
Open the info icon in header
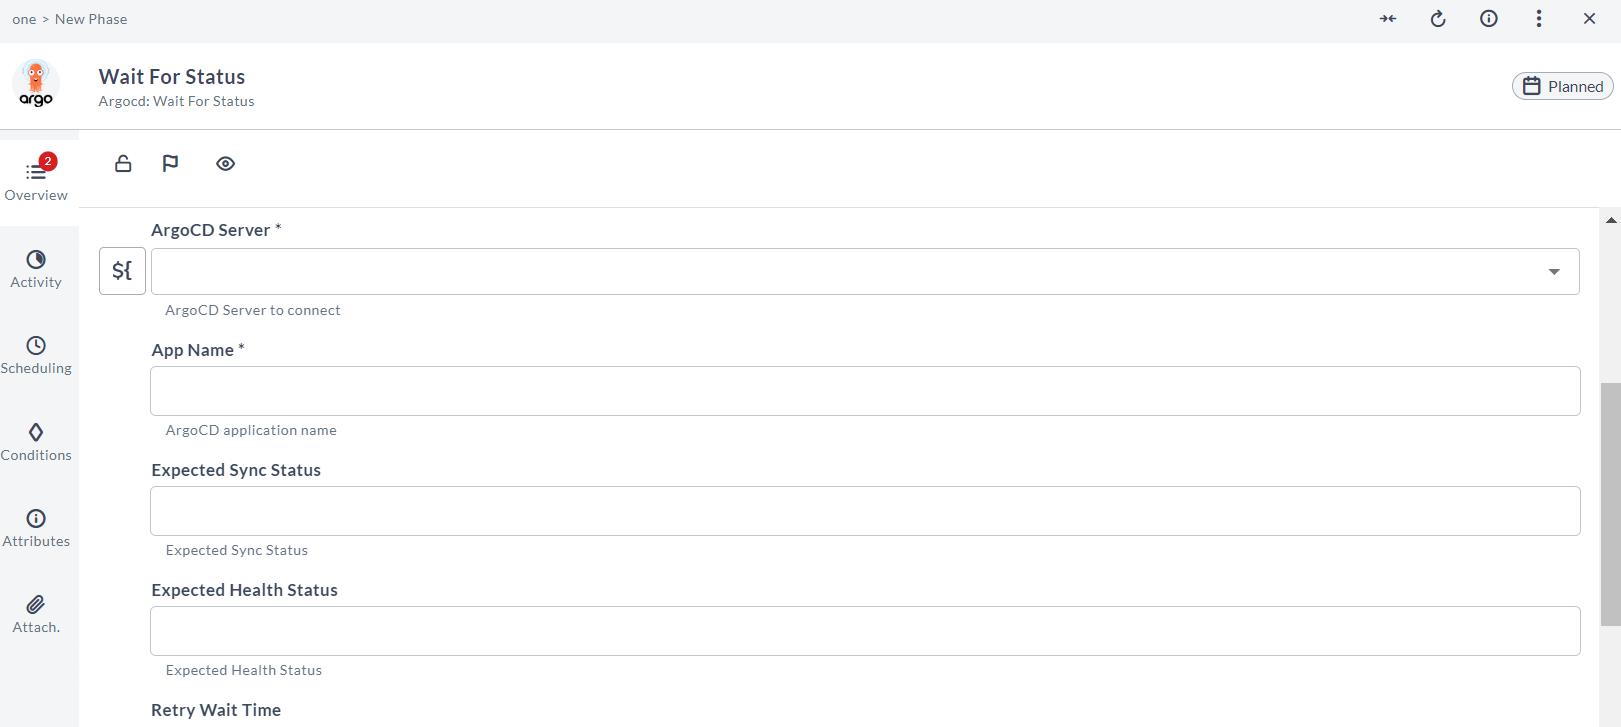[1489, 19]
